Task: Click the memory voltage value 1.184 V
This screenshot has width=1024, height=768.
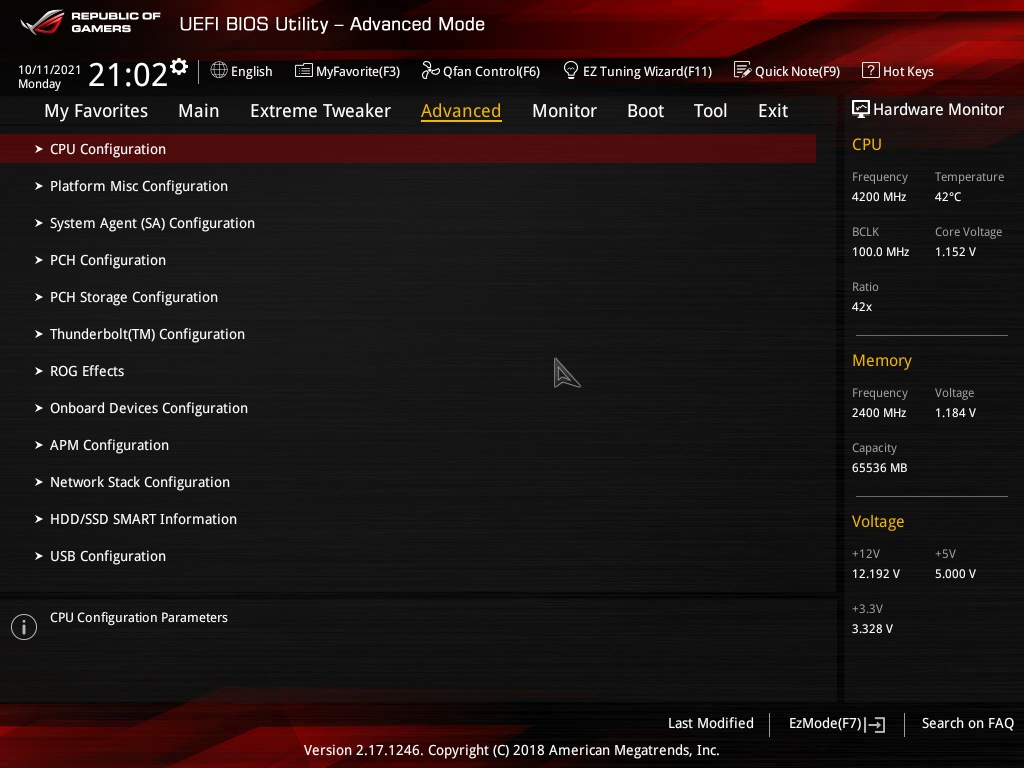Action: [x=955, y=413]
